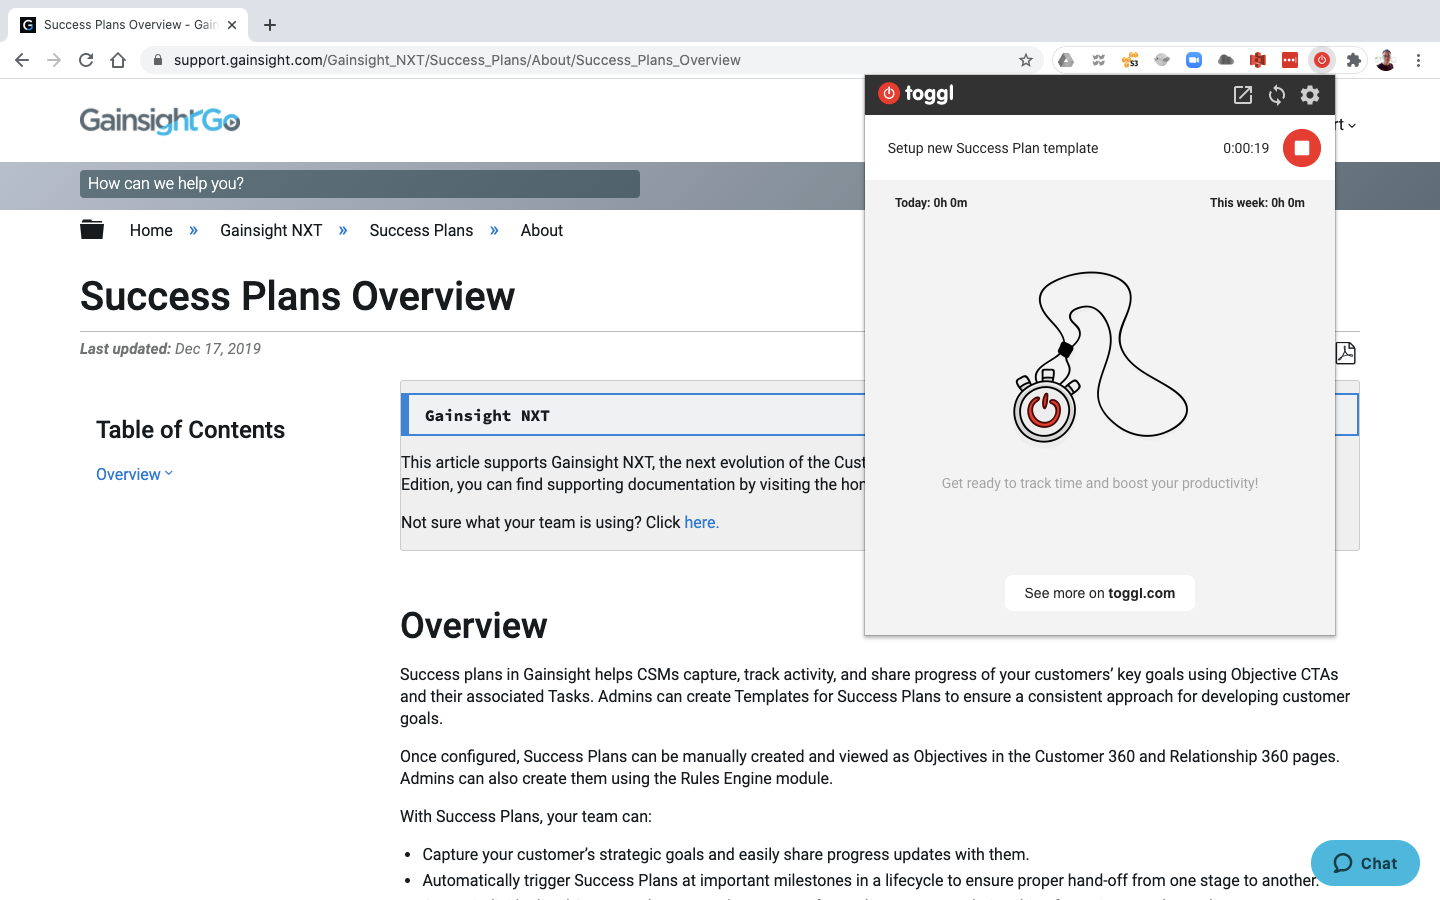Reload the current page
This screenshot has width=1440, height=900.
(x=86, y=60)
